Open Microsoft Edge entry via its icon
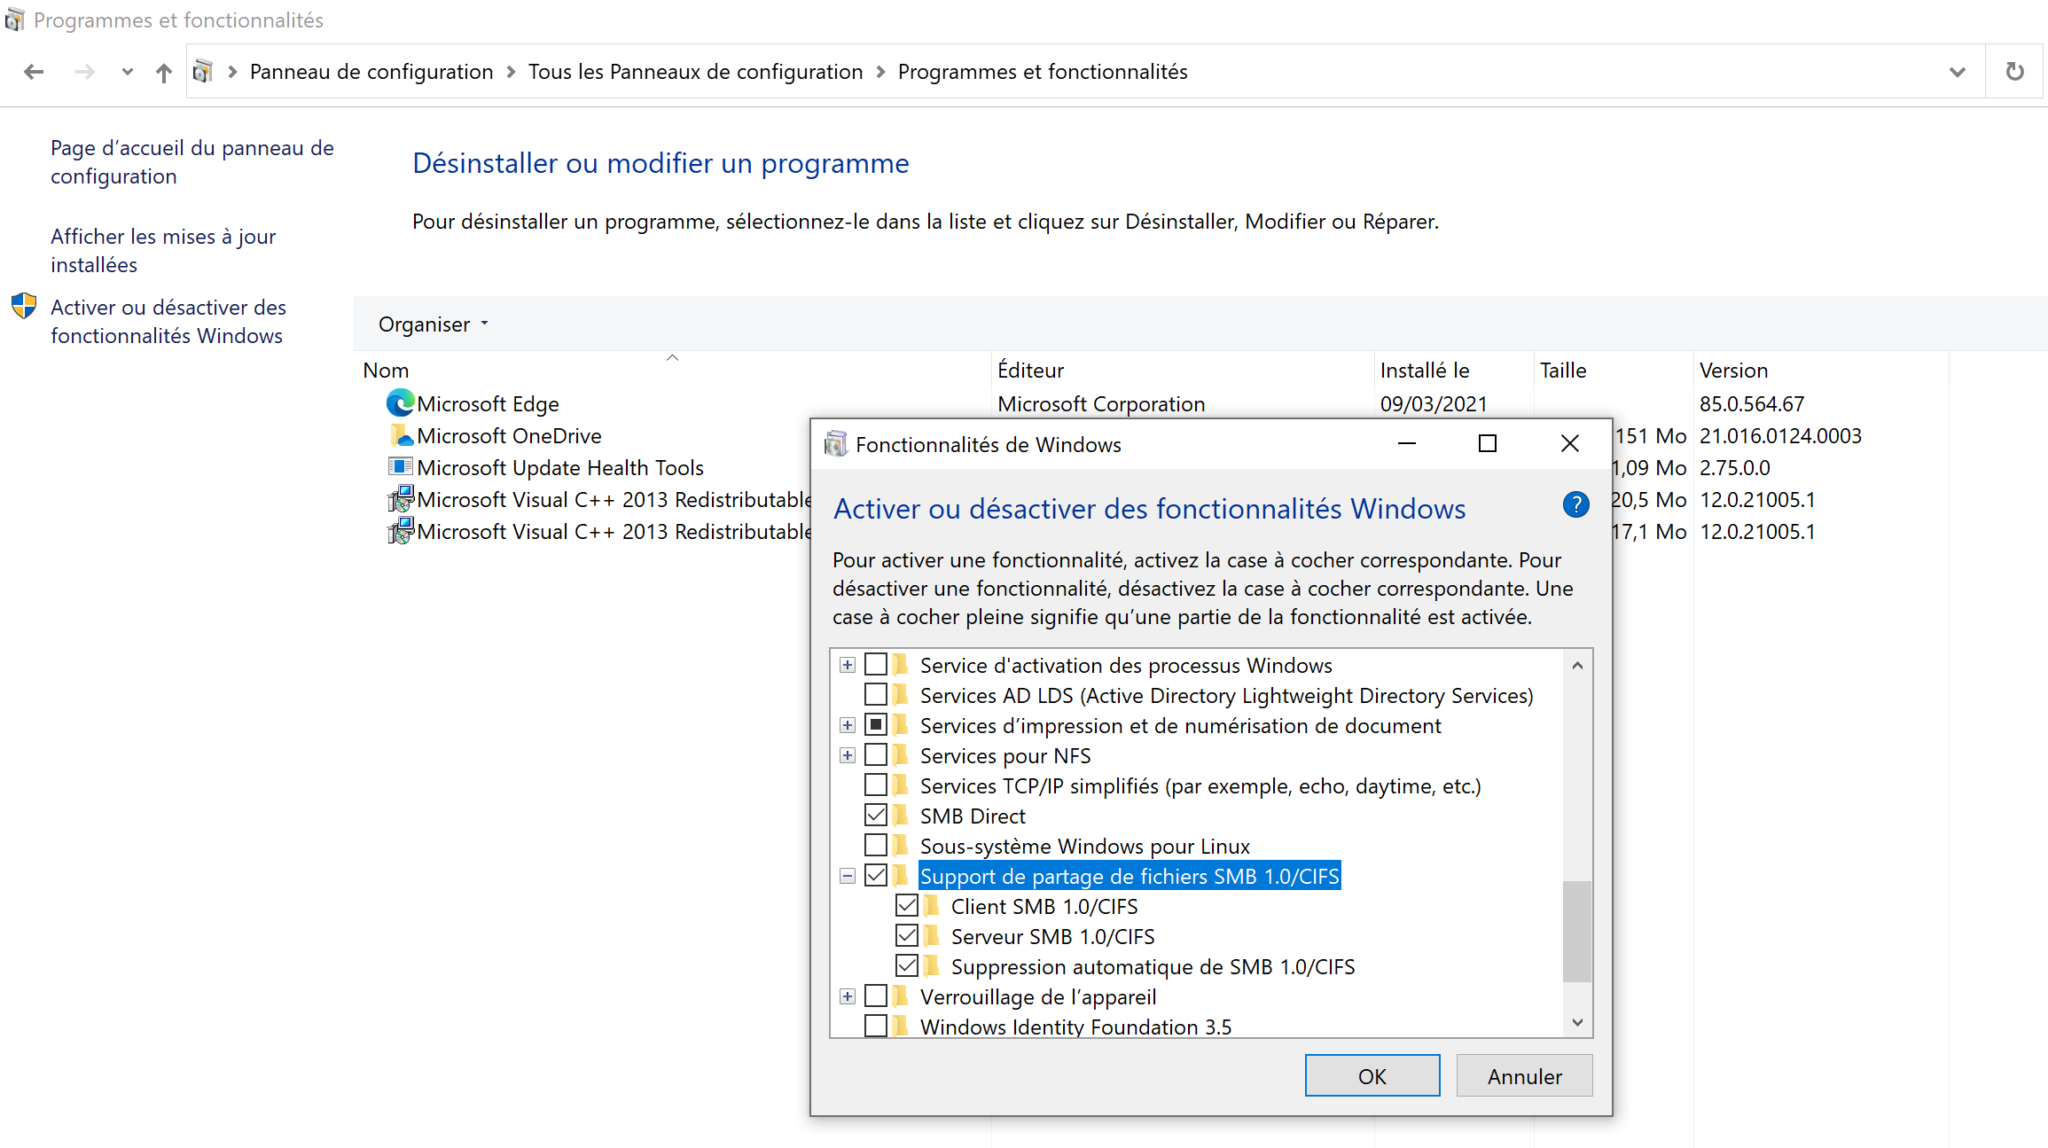 [x=399, y=403]
